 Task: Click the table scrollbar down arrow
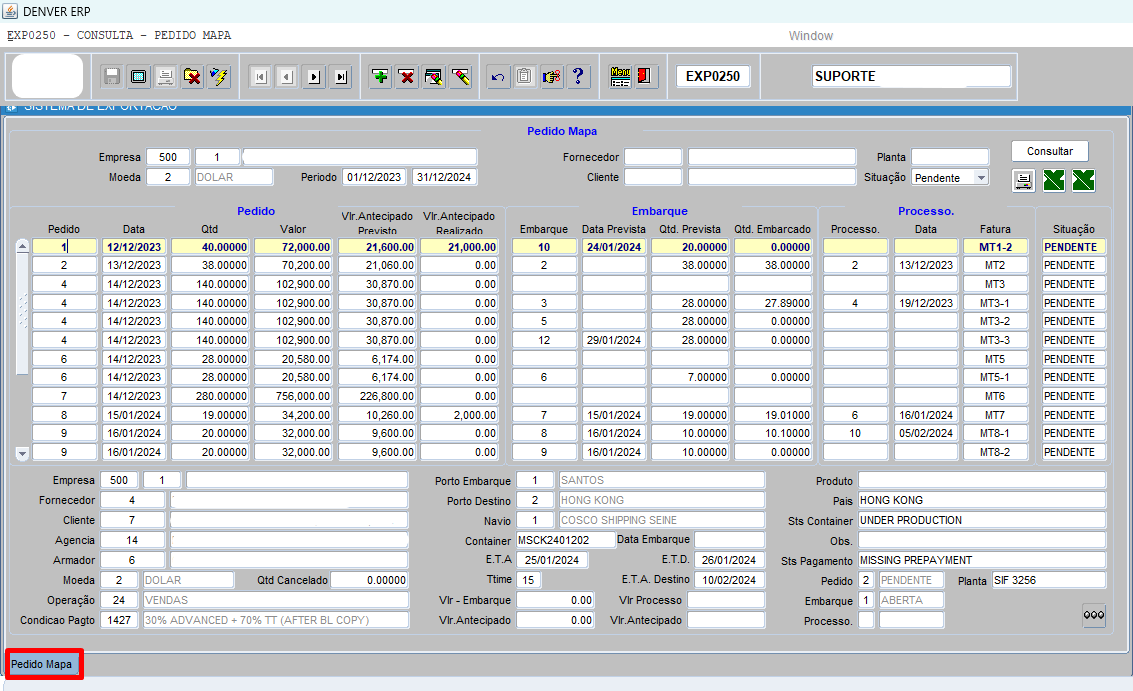point(22,454)
